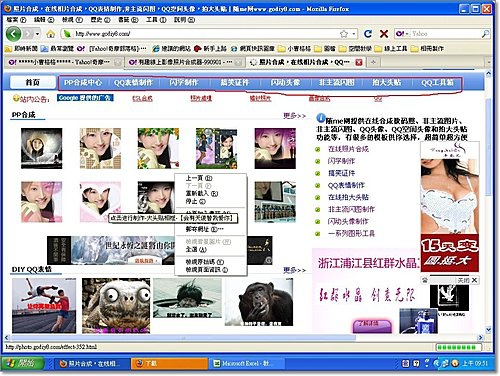500x376 pixels.
Task: Click the green Back arrow button
Action: (x=14, y=34)
